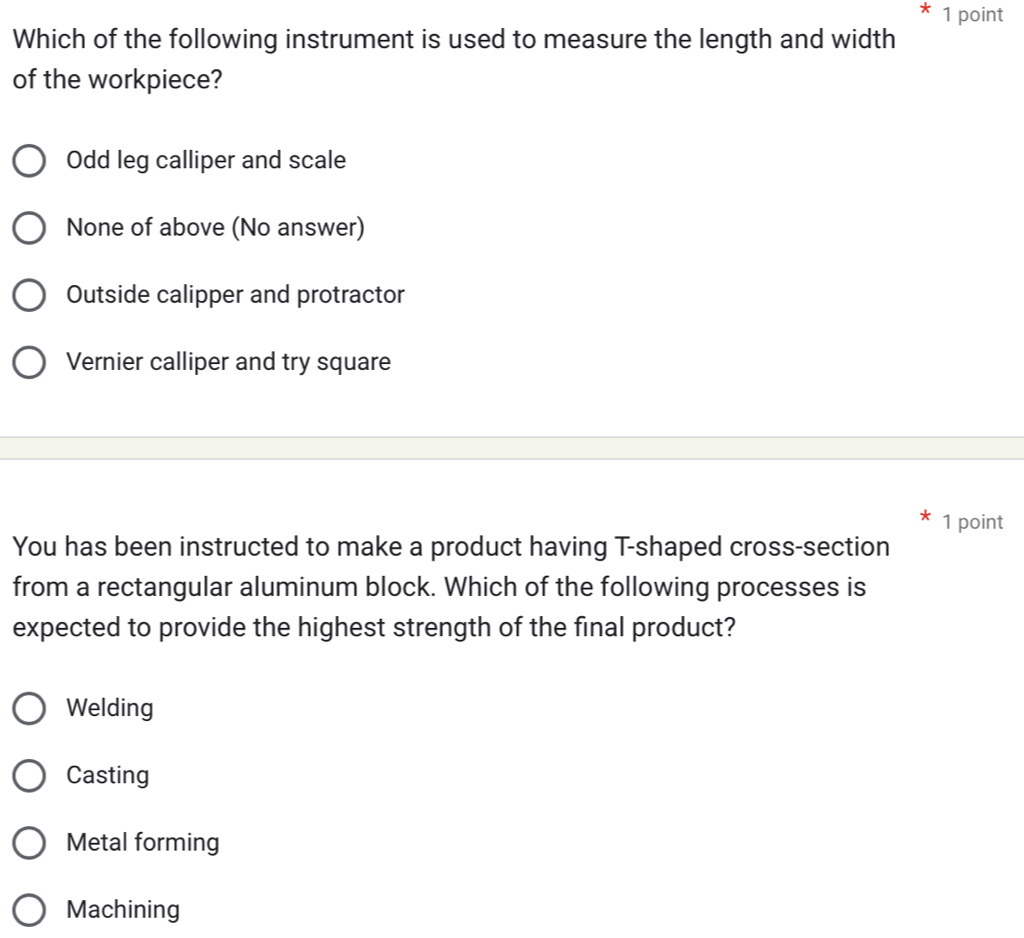Click the 'None of above (No answer)' label text
This screenshot has height=938, width=1024.
coord(216,228)
